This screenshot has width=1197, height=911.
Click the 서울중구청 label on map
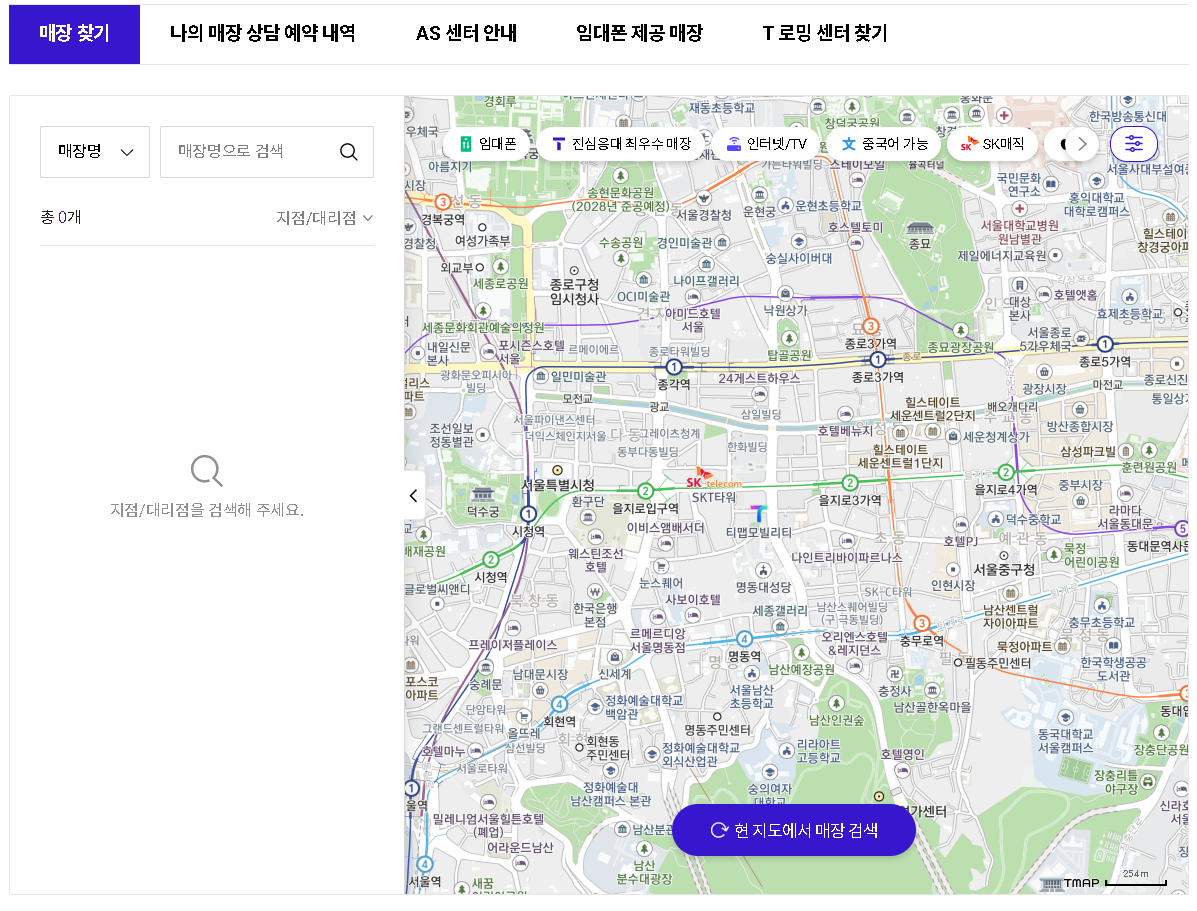[1004, 570]
